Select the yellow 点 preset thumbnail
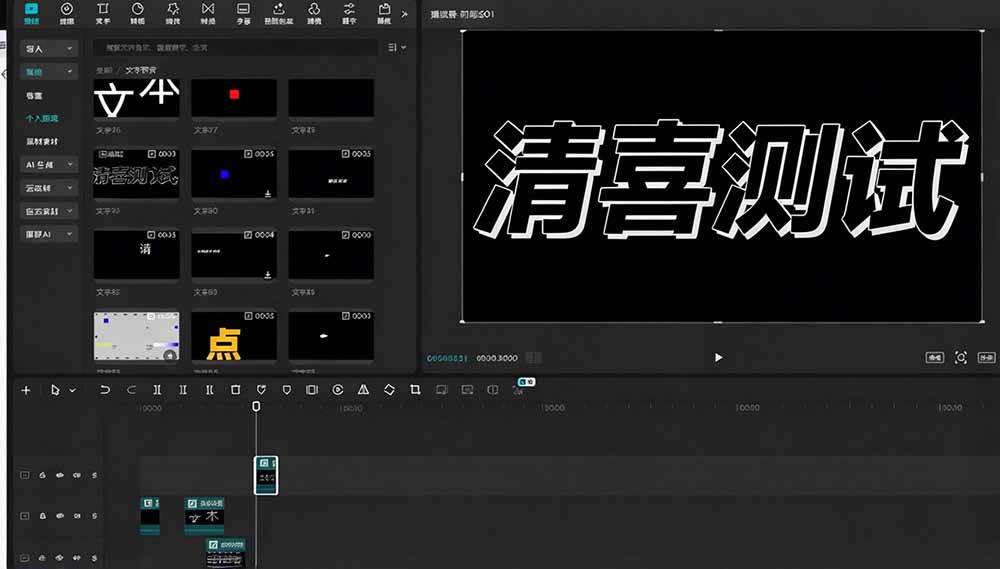The height and width of the screenshot is (569, 1000). 234,336
